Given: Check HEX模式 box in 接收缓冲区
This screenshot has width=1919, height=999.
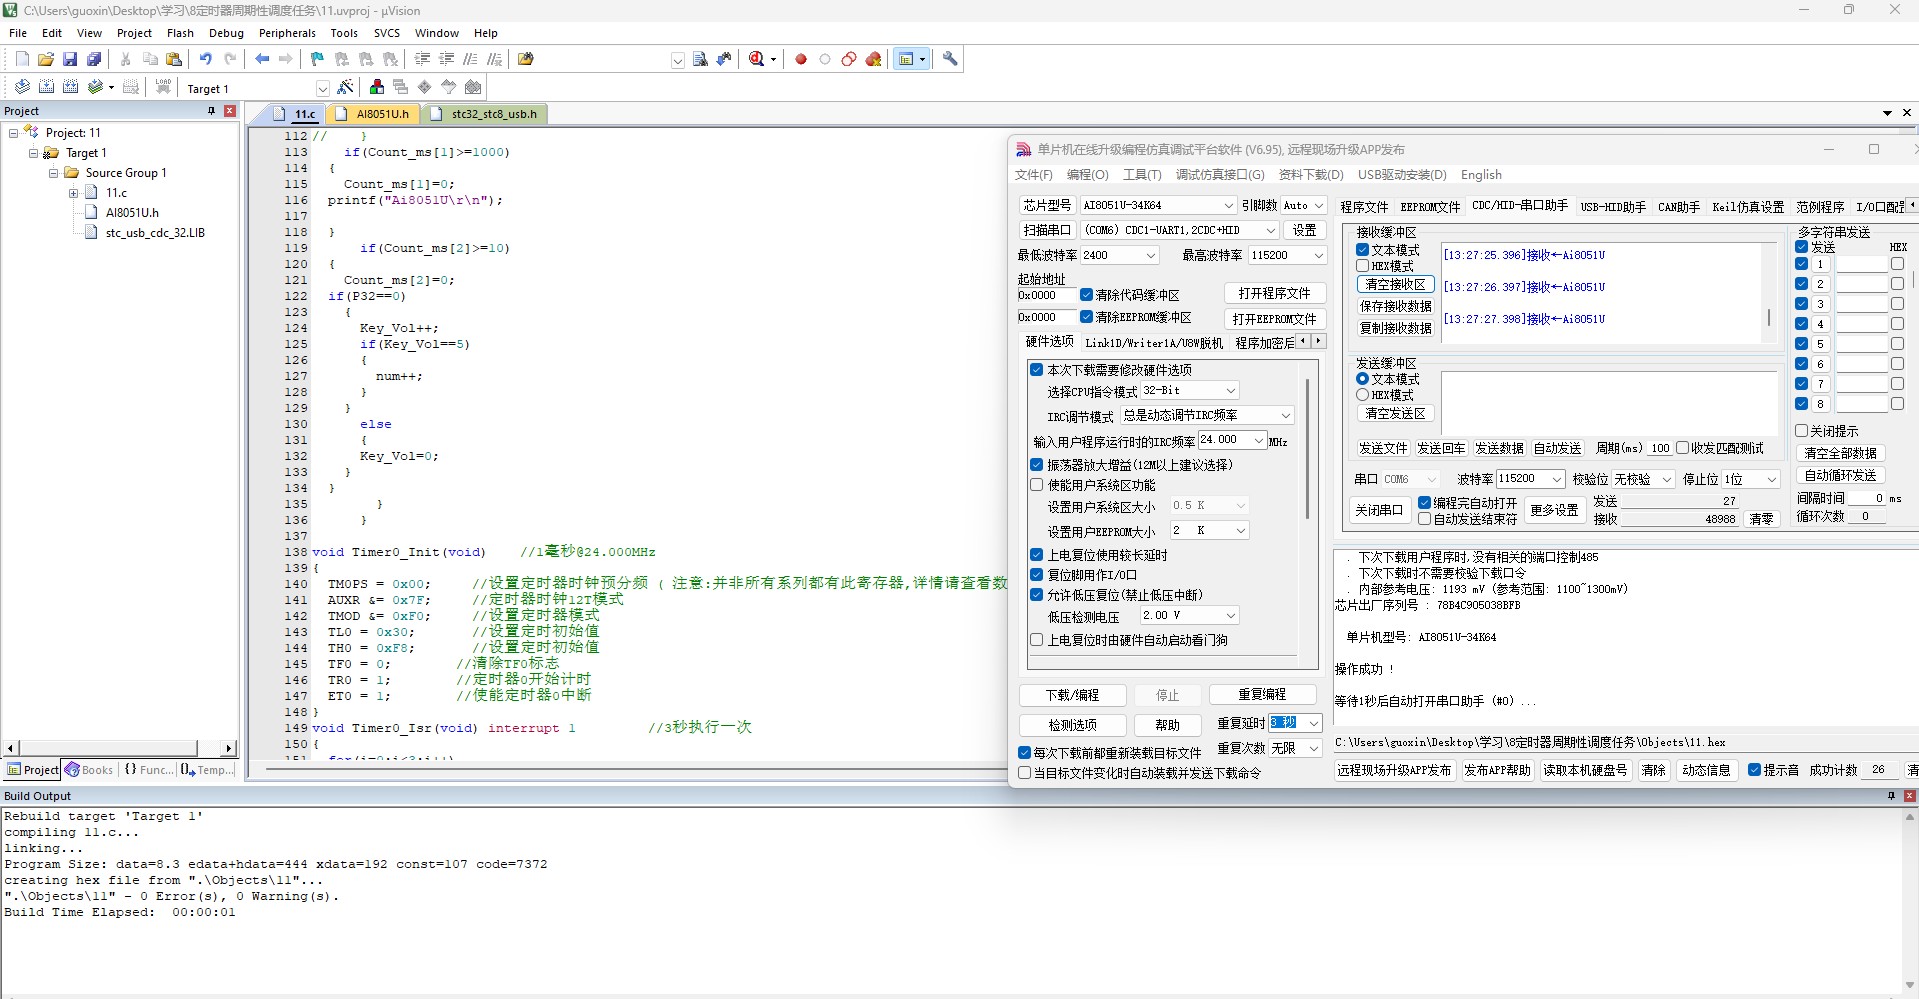Looking at the screenshot, I should tap(1362, 266).
